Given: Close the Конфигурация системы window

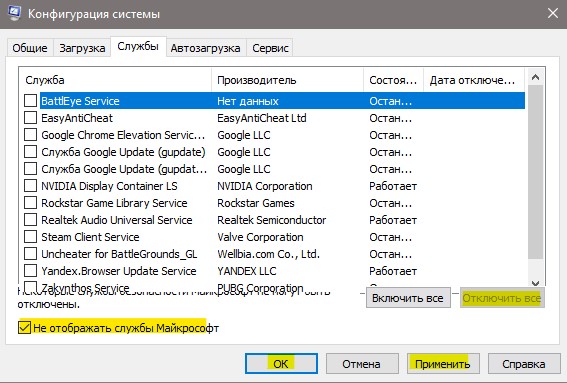Looking at the screenshot, I should pos(553,14).
